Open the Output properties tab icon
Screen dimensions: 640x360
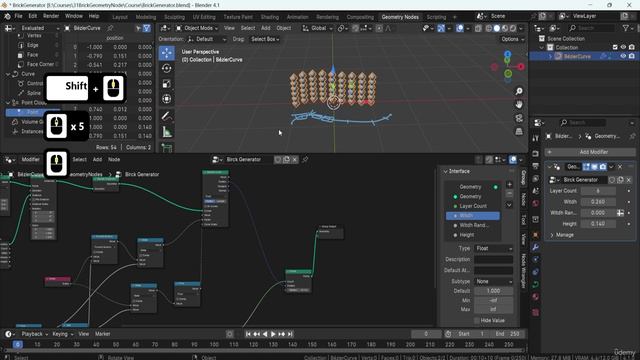(536, 166)
